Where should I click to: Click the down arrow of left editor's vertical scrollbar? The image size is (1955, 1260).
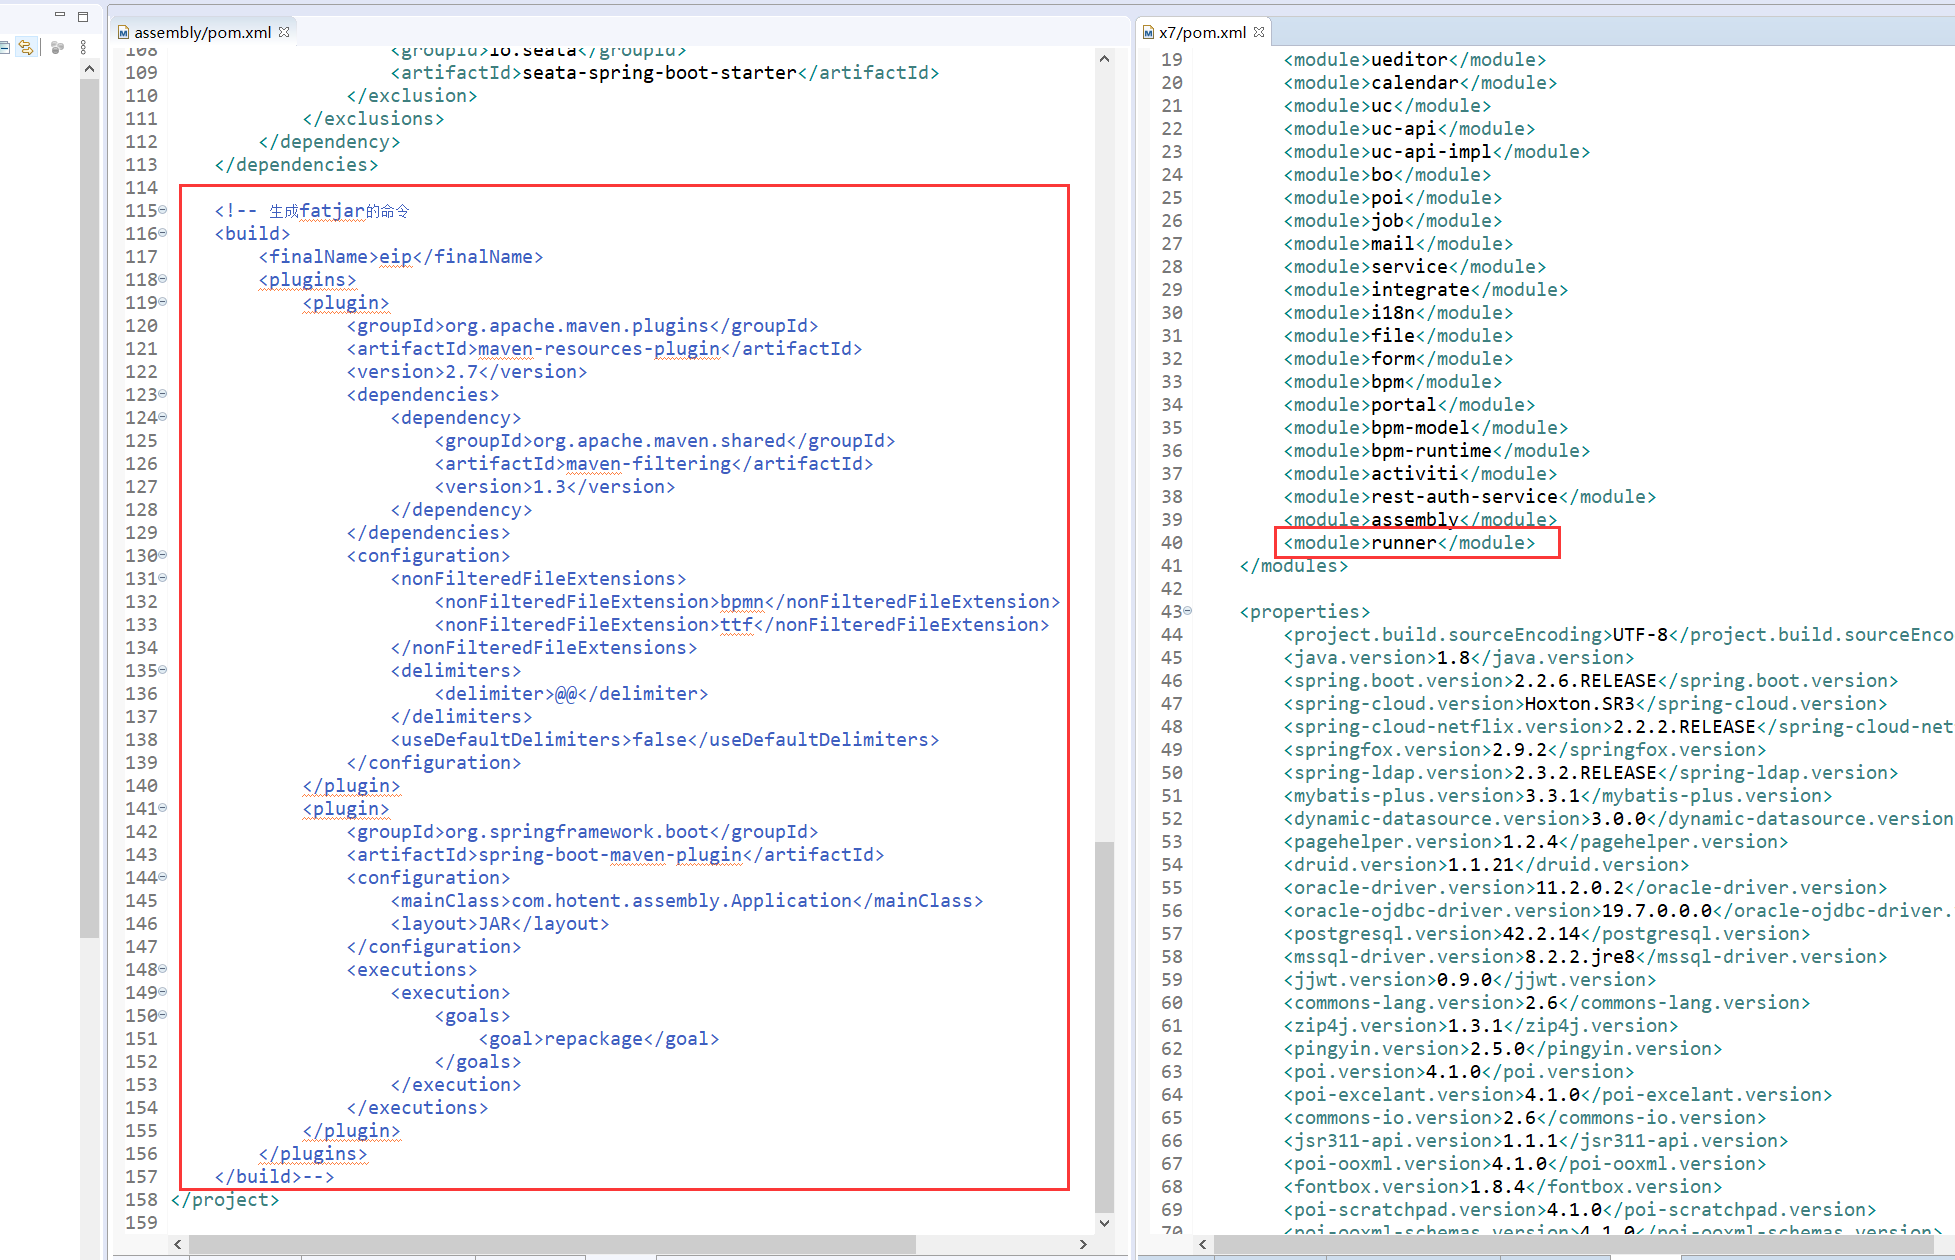tap(1104, 1223)
